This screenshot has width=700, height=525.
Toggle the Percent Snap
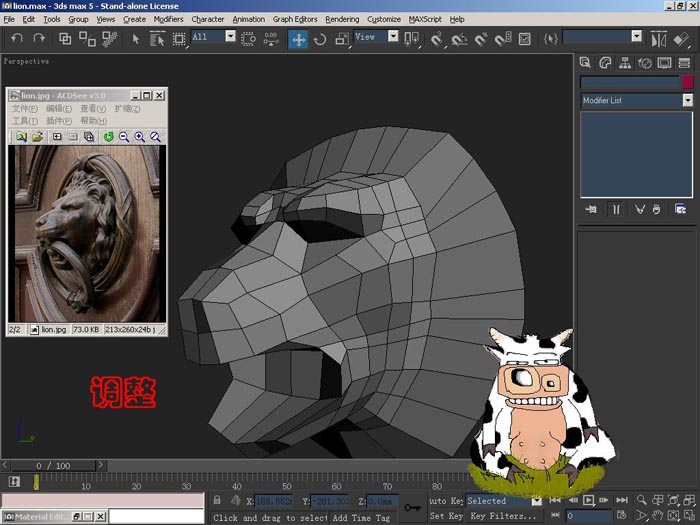pos(481,39)
